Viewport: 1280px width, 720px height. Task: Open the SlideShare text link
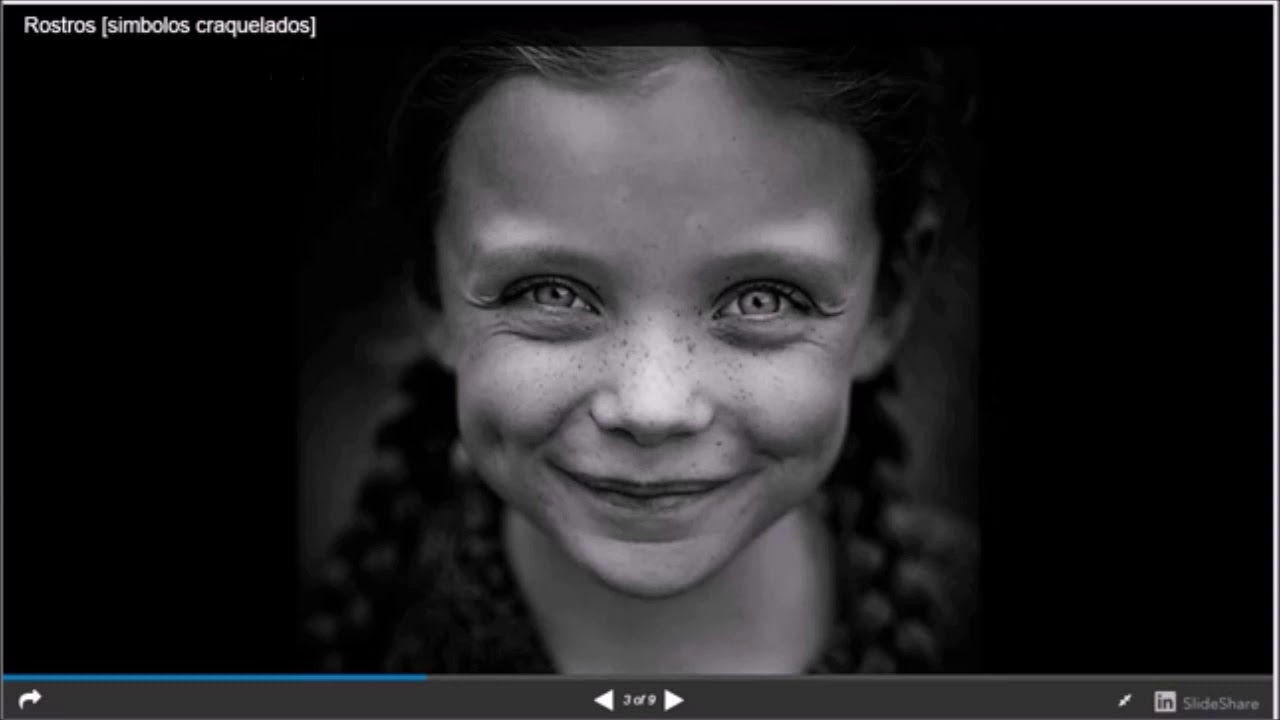(x=1220, y=703)
